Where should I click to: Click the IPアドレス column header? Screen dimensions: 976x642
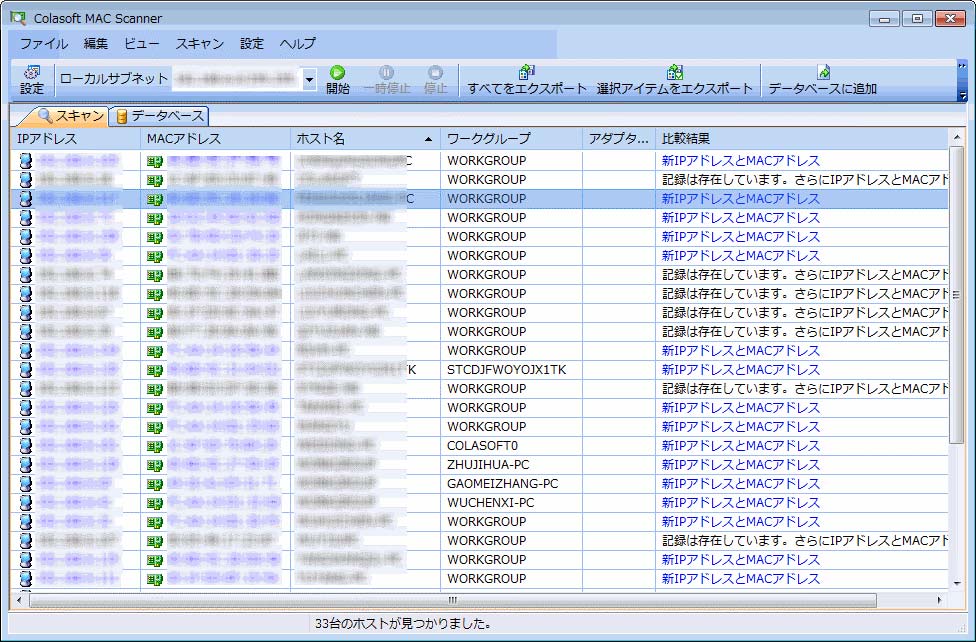75,139
